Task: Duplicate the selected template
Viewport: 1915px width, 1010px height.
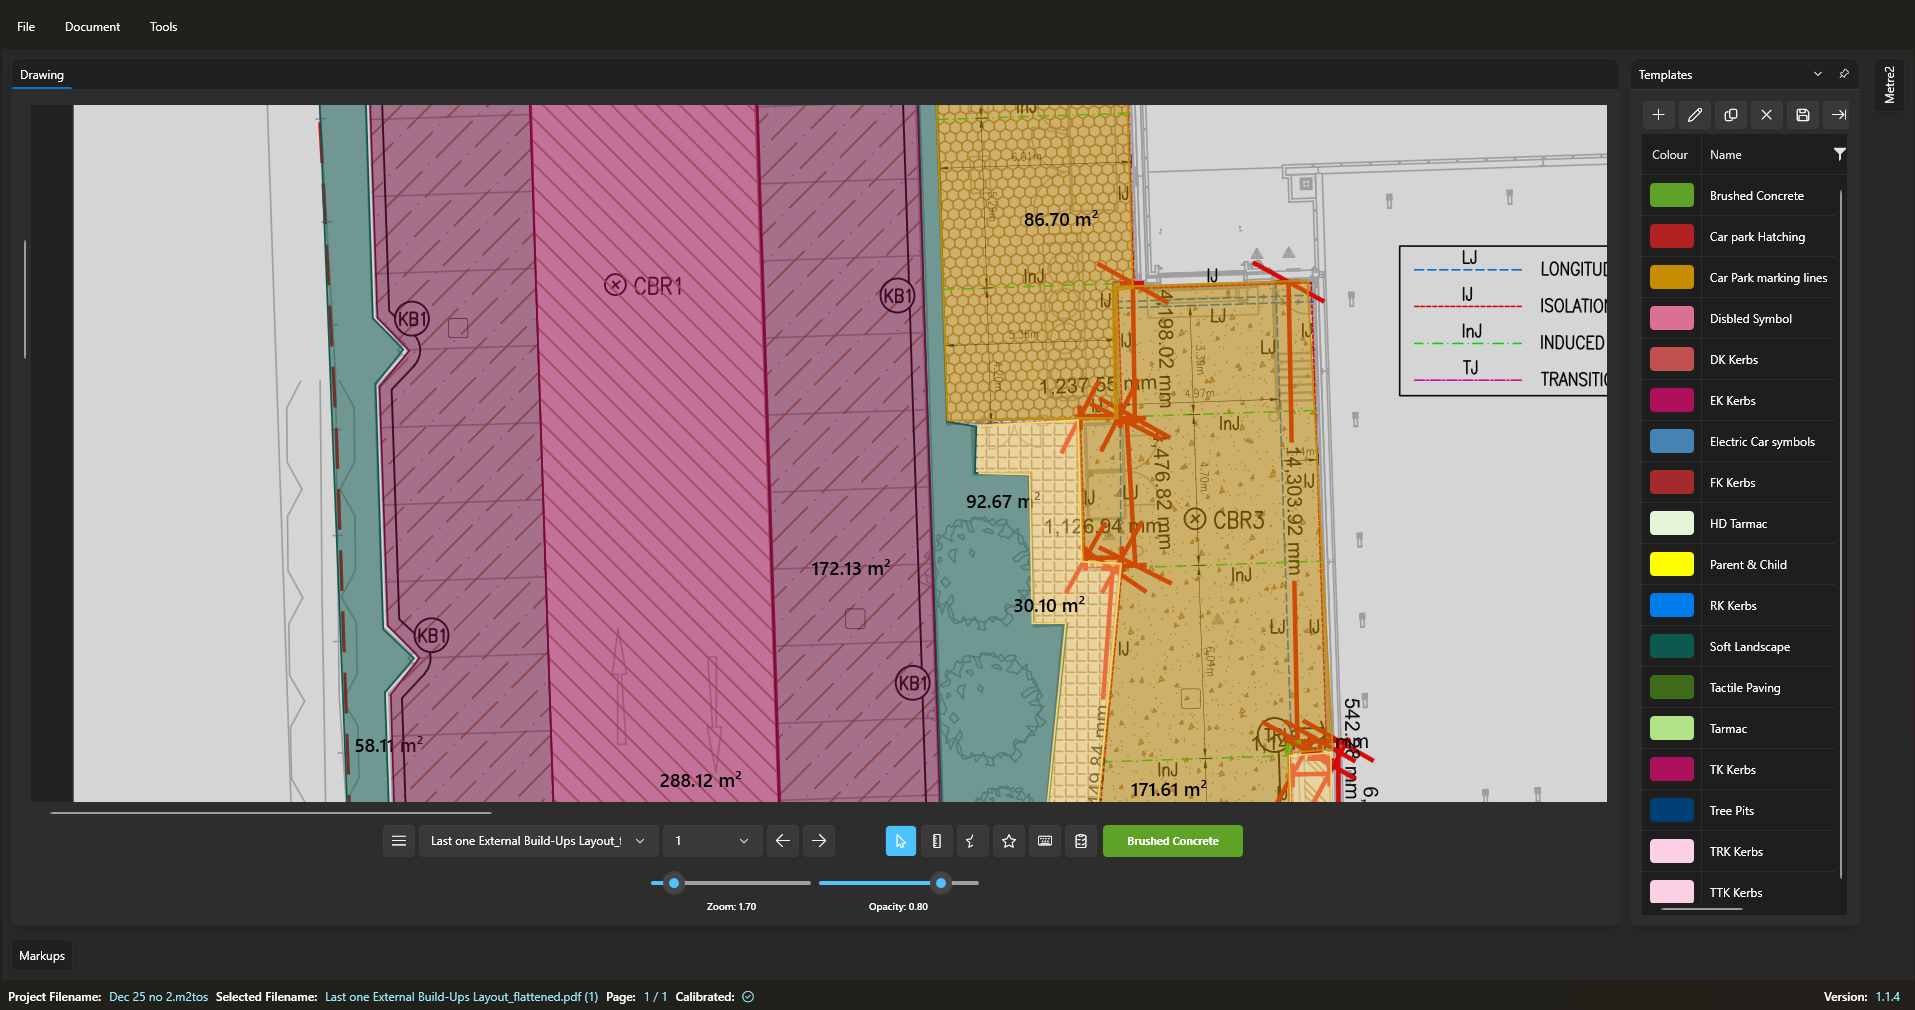Action: (x=1729, y=115)
